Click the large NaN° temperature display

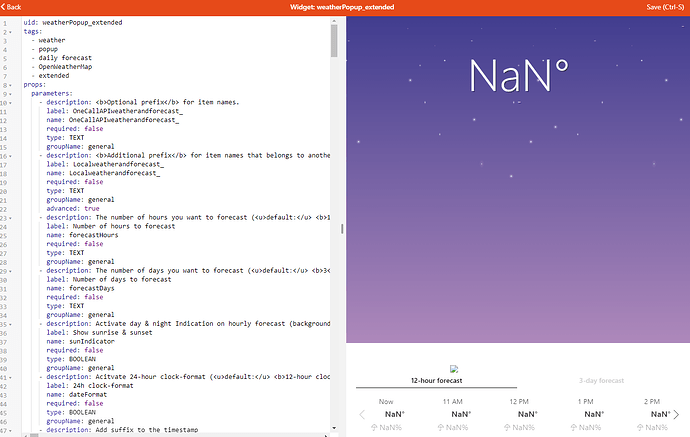point(518,75)
